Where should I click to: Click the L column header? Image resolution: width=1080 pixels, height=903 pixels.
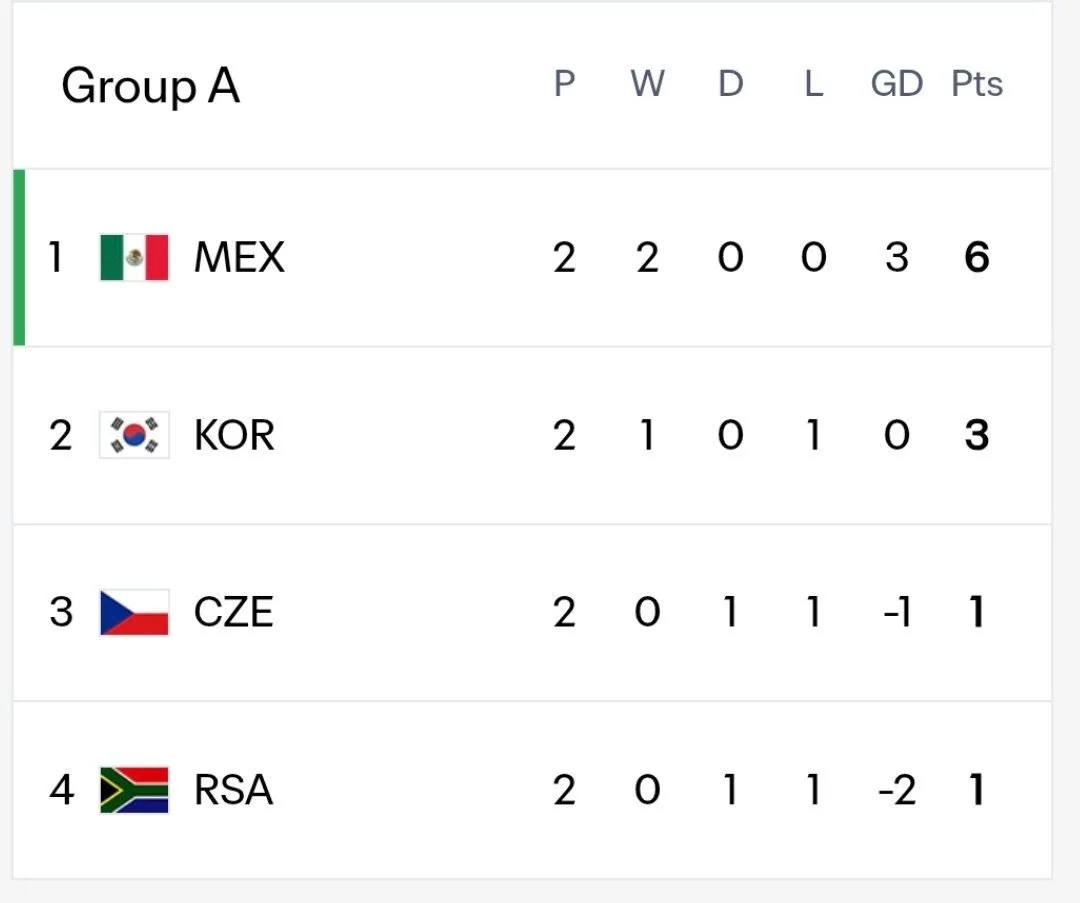point(813,84)
